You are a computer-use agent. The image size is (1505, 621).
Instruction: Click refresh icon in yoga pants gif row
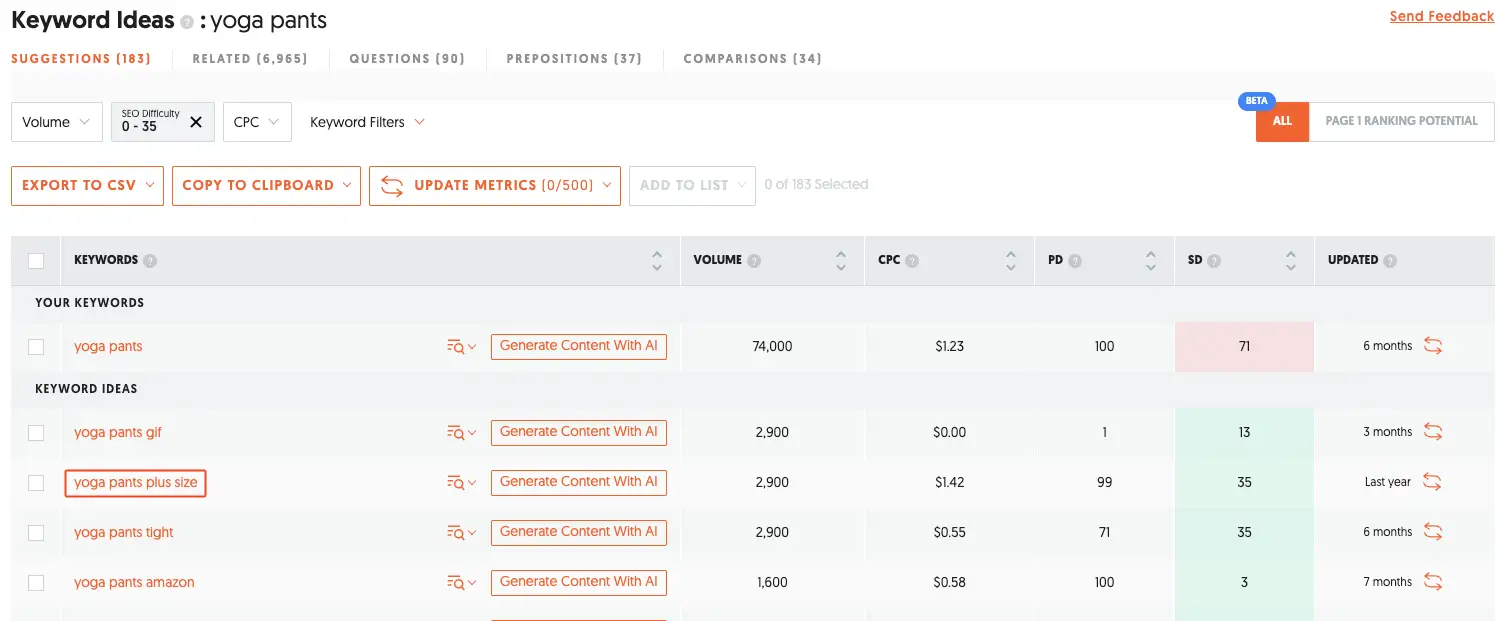pos(1433,432)
